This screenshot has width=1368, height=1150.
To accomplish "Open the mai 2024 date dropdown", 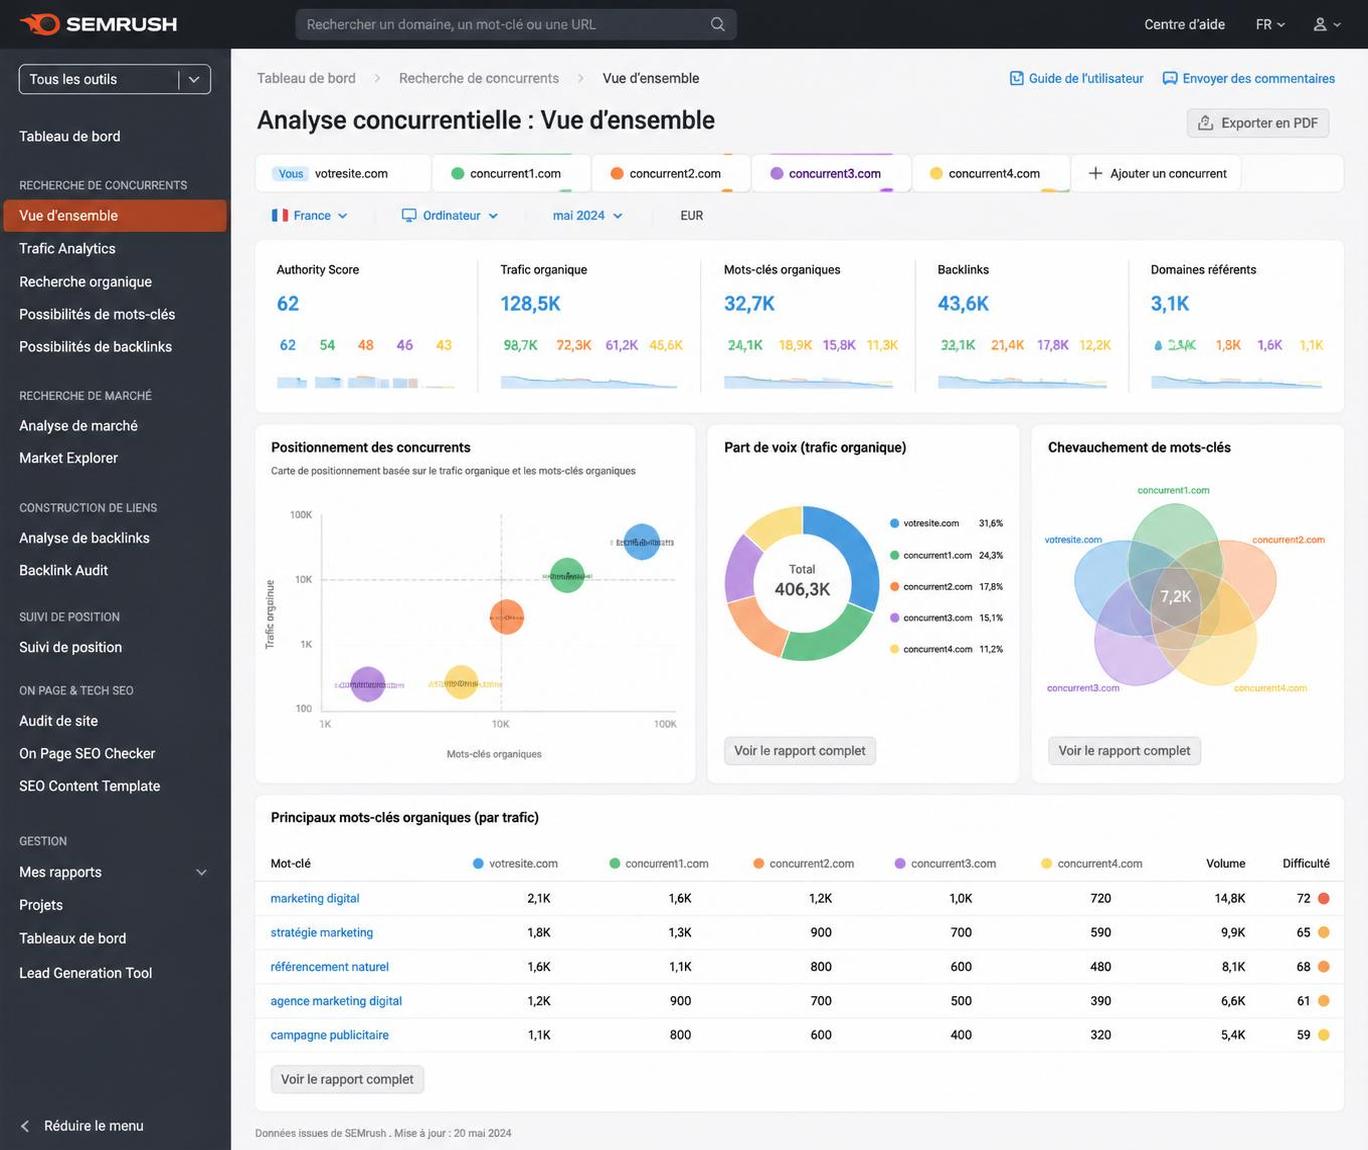I will click(x=588, y=215).
